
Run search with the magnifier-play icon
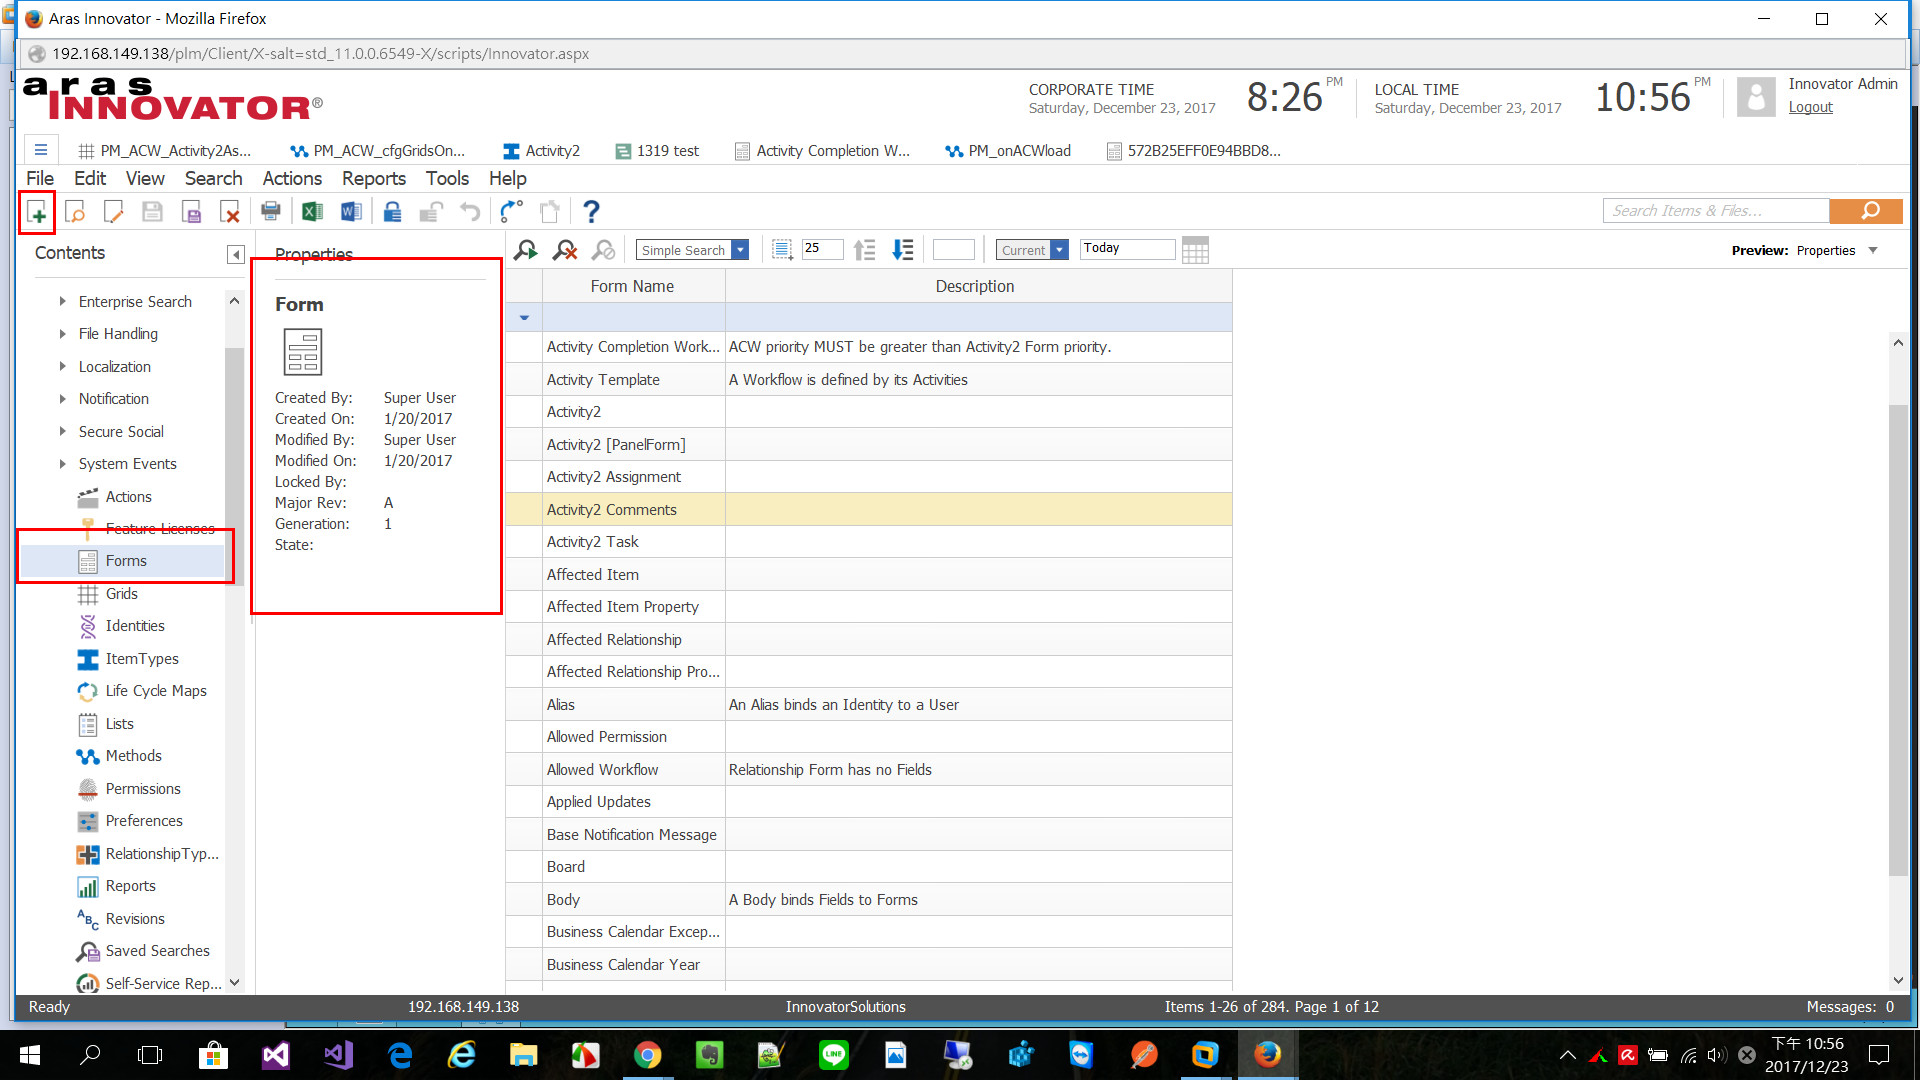525,250
